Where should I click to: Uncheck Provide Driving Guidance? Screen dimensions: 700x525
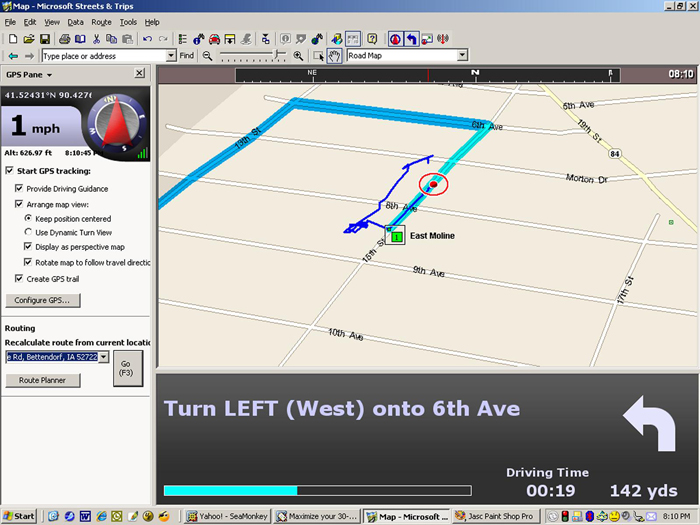[20, 188]
